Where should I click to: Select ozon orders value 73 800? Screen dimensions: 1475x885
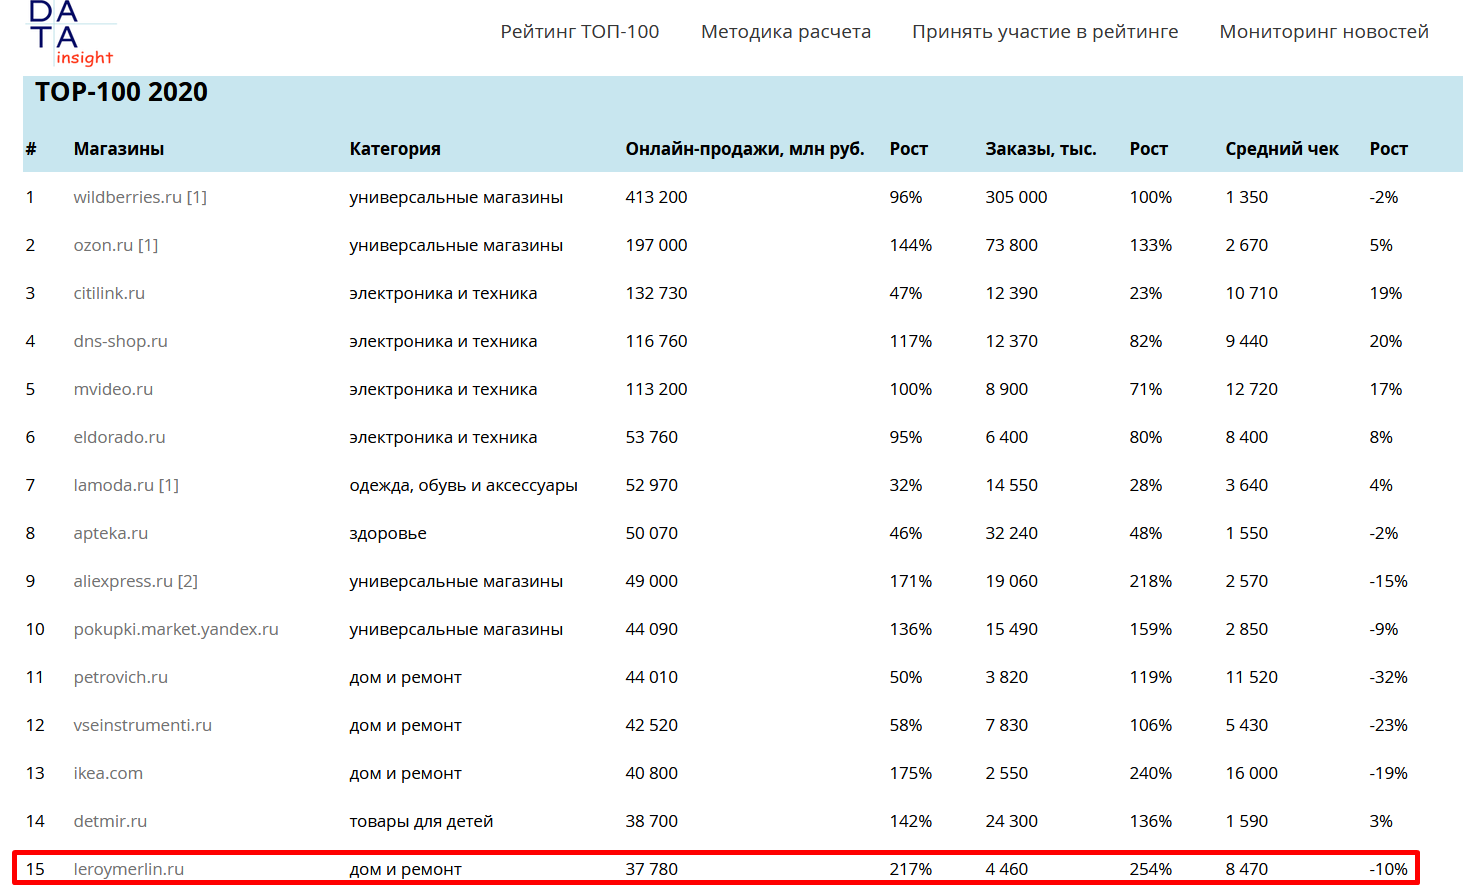1011,245
